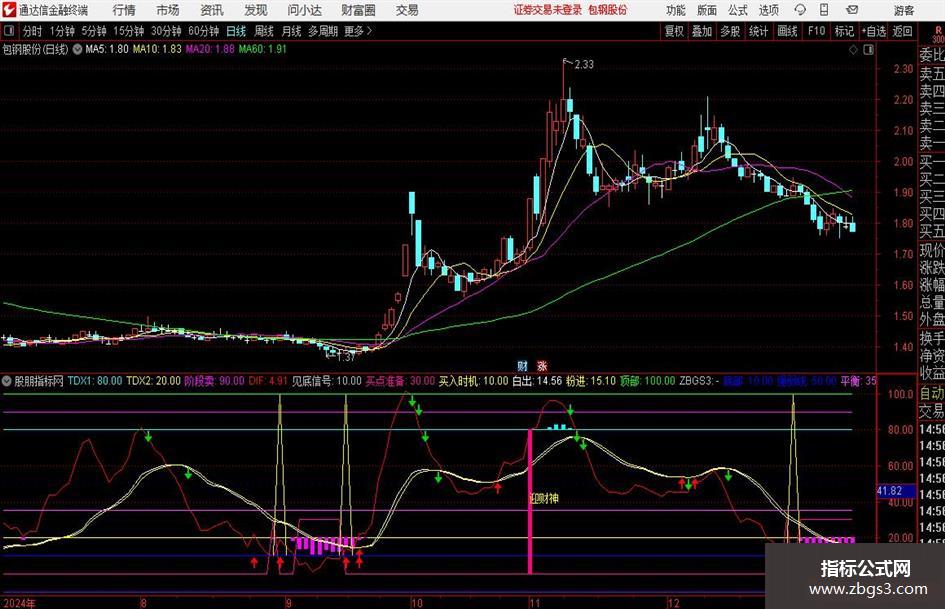Open the 多周期 multi-period view
945x609 pixels.
tap(323, 31)
